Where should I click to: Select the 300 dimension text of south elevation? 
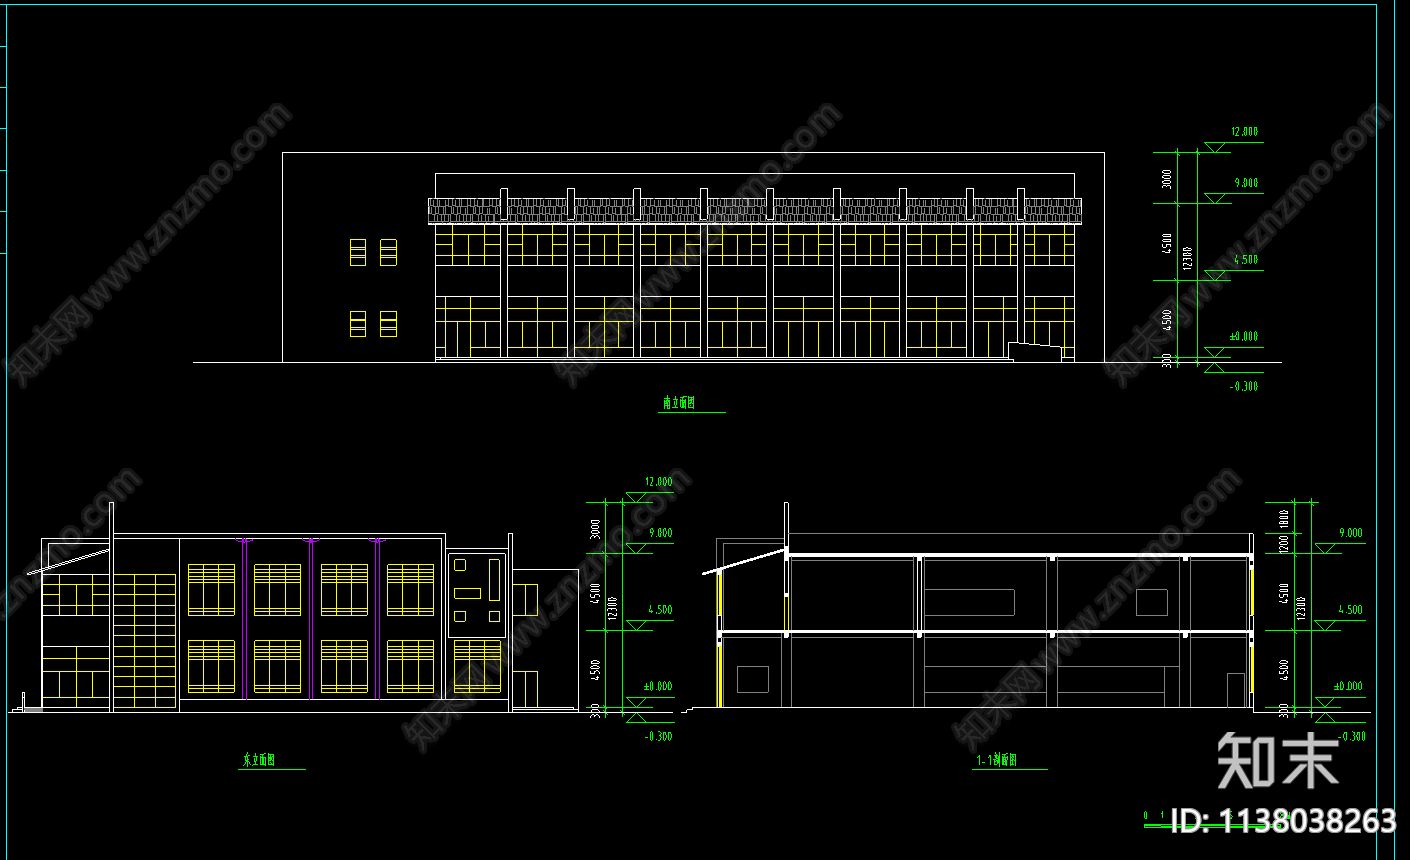click(1167, 360)
